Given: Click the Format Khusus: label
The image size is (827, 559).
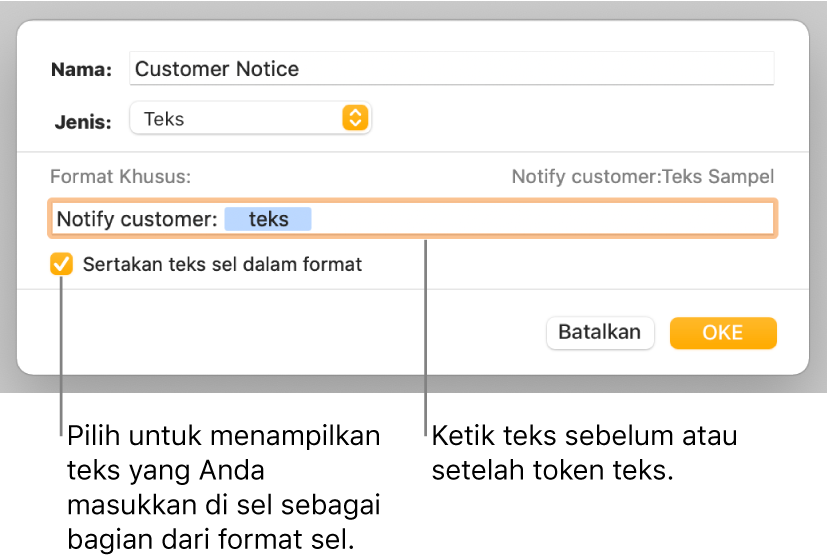Looking at the screenshot, I should tap(120, 176).
